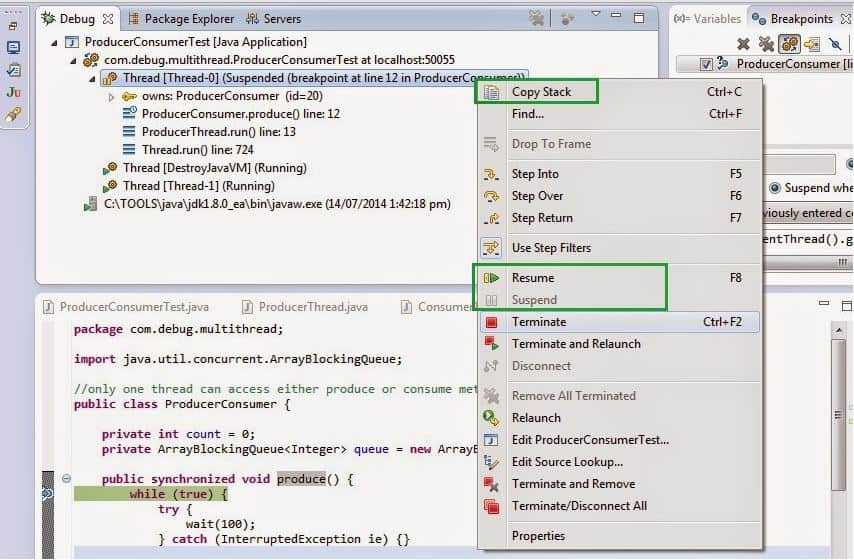Click Edit ProducerConsumerTest launch config icon
This screenshot has width=854, height=560.
(491, 440)
